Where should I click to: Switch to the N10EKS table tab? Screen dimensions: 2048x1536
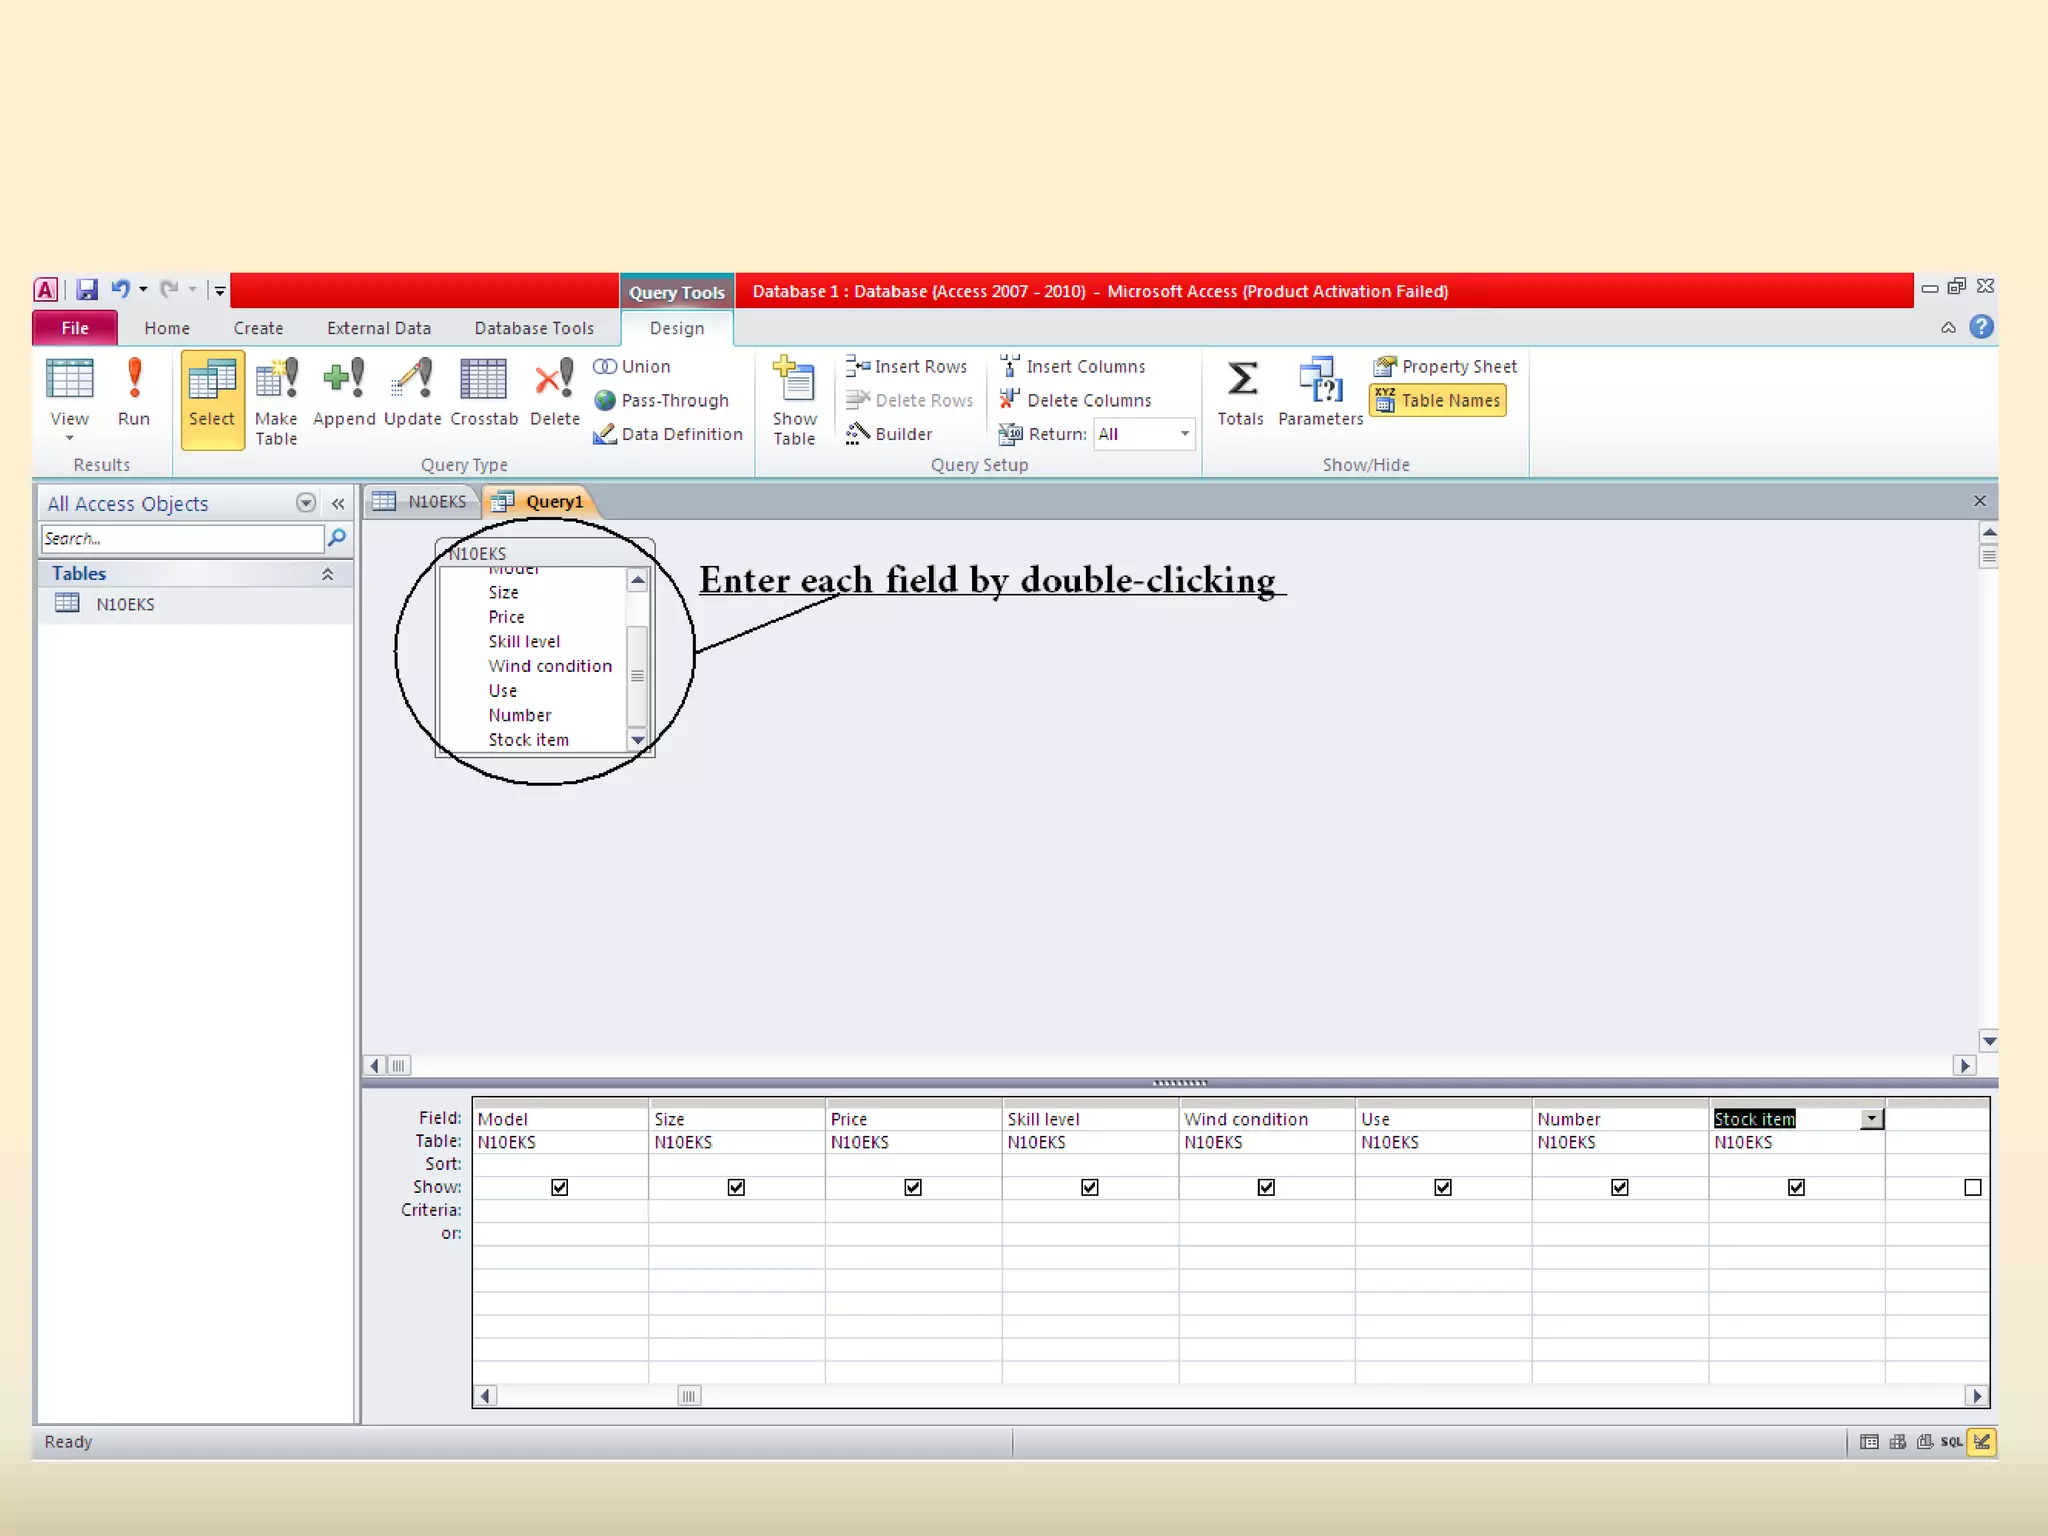423,502
